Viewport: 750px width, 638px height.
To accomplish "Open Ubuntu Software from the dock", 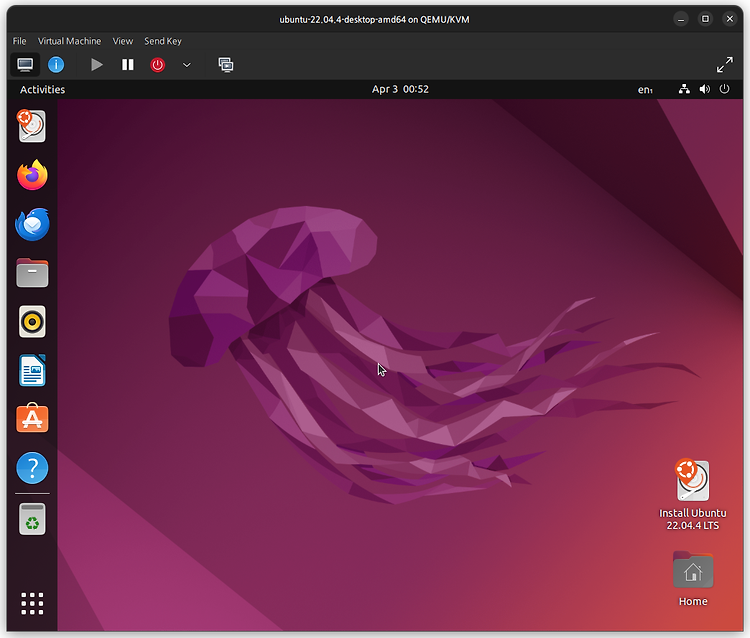I will 32,418.
